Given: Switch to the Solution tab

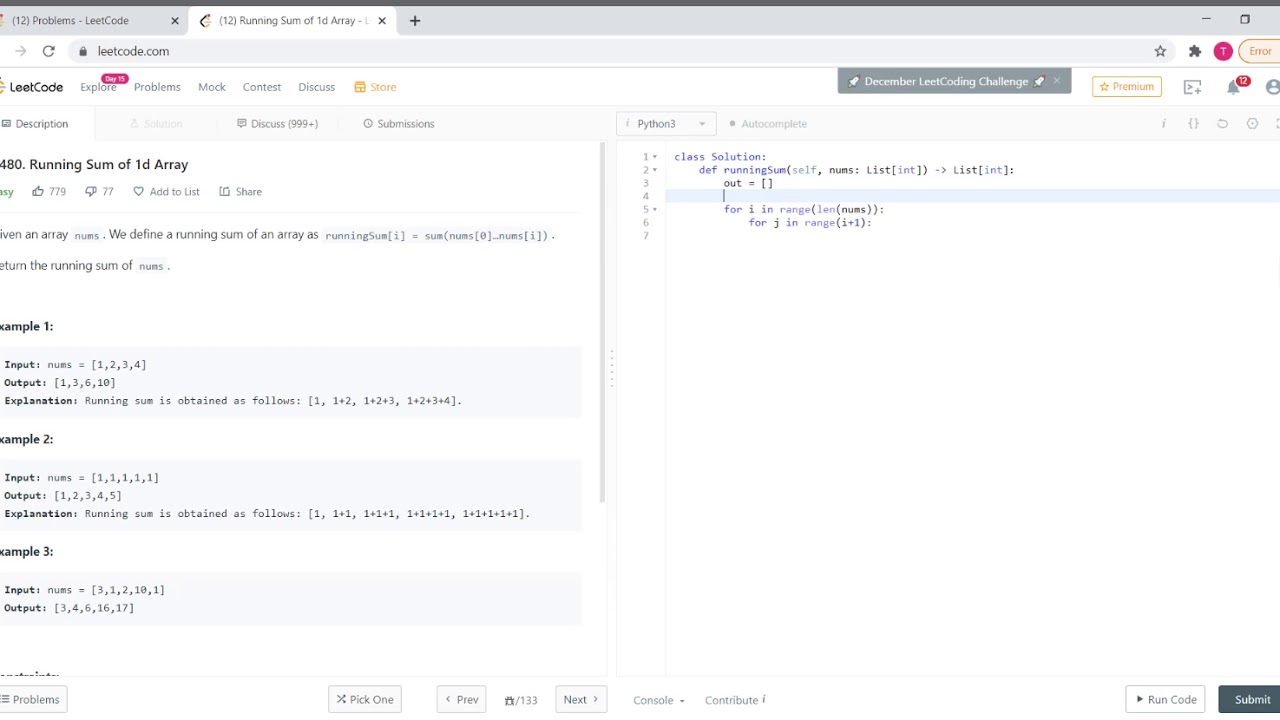Looking at the screenshot, I should pyautogui.click(x=156, y=124).
